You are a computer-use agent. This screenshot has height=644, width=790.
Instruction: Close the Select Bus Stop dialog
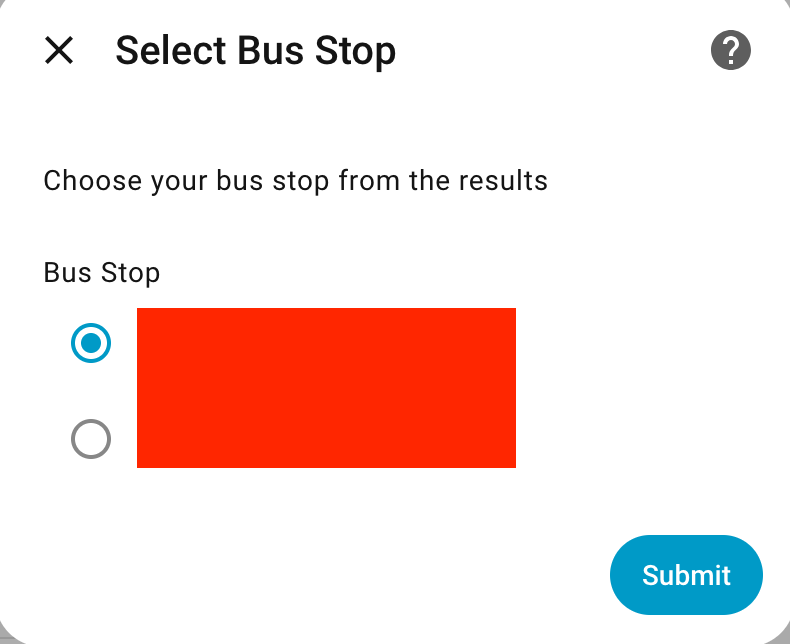60,50
